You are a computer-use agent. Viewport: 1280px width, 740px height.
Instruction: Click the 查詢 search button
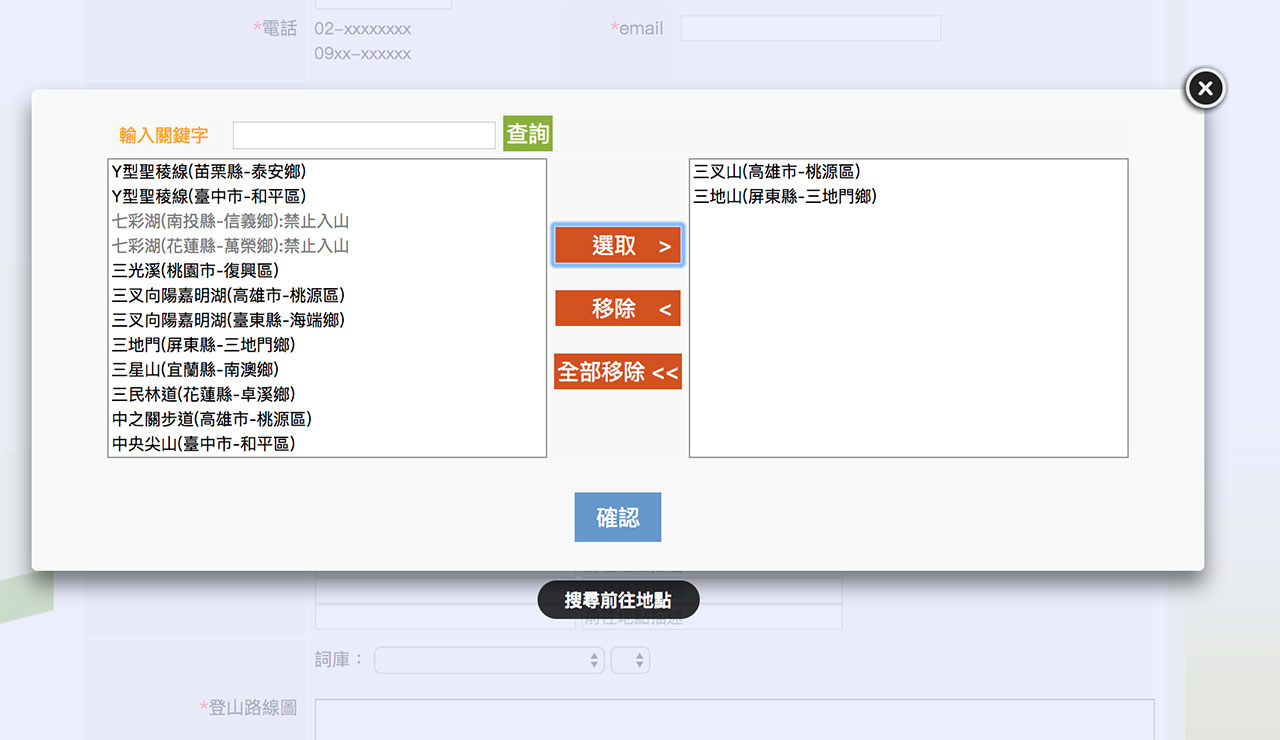527,134
